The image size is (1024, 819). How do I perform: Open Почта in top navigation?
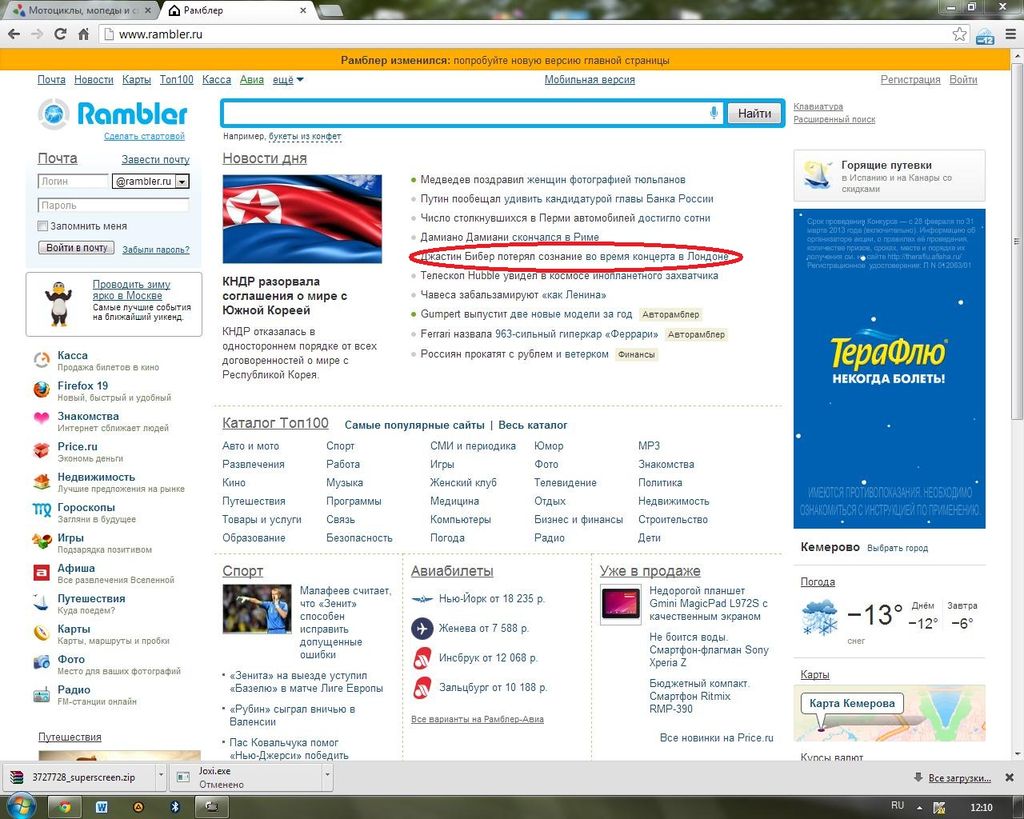[51, 80]
